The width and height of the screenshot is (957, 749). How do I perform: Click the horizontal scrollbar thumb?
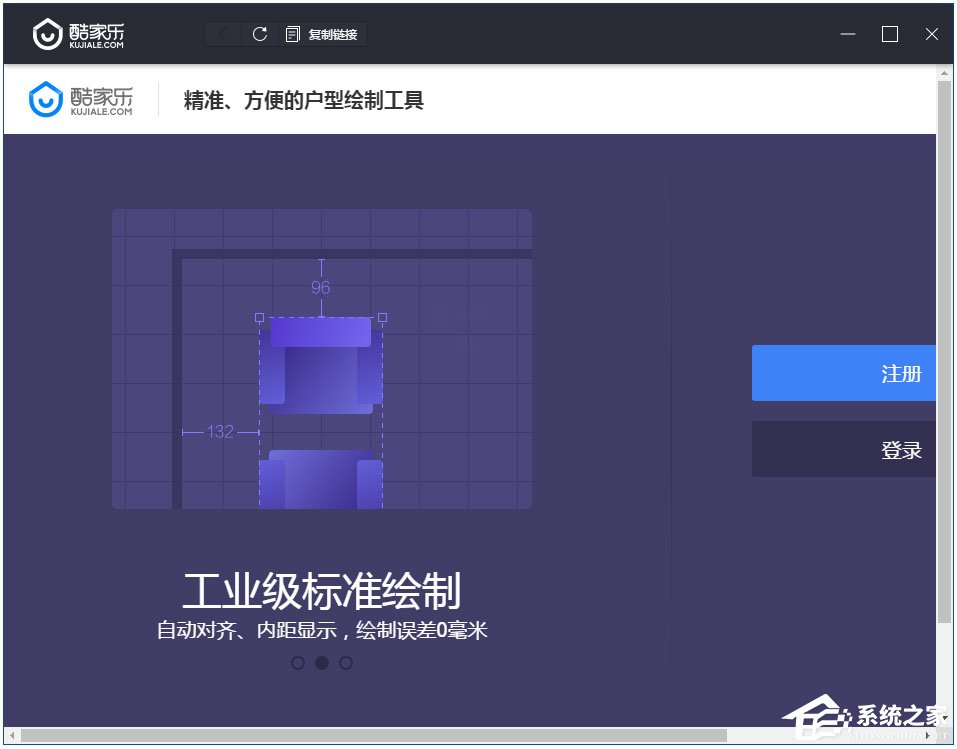[x=370, y=736]
